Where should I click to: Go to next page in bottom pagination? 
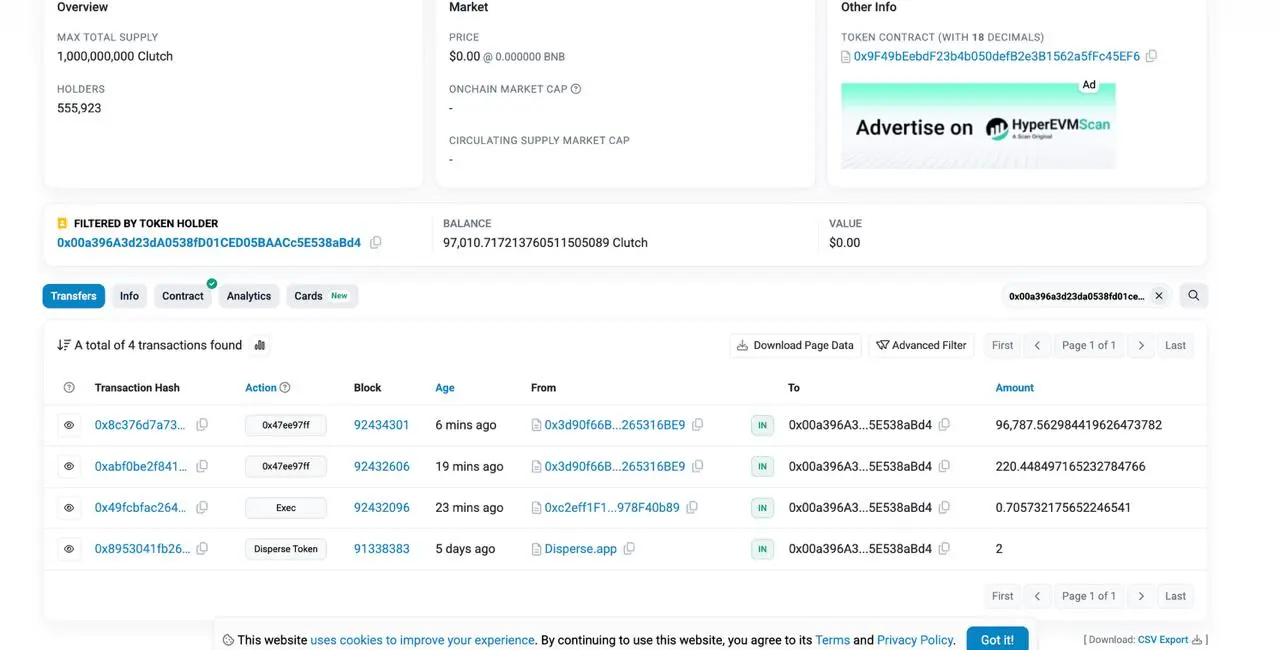tap(1141, 596)
